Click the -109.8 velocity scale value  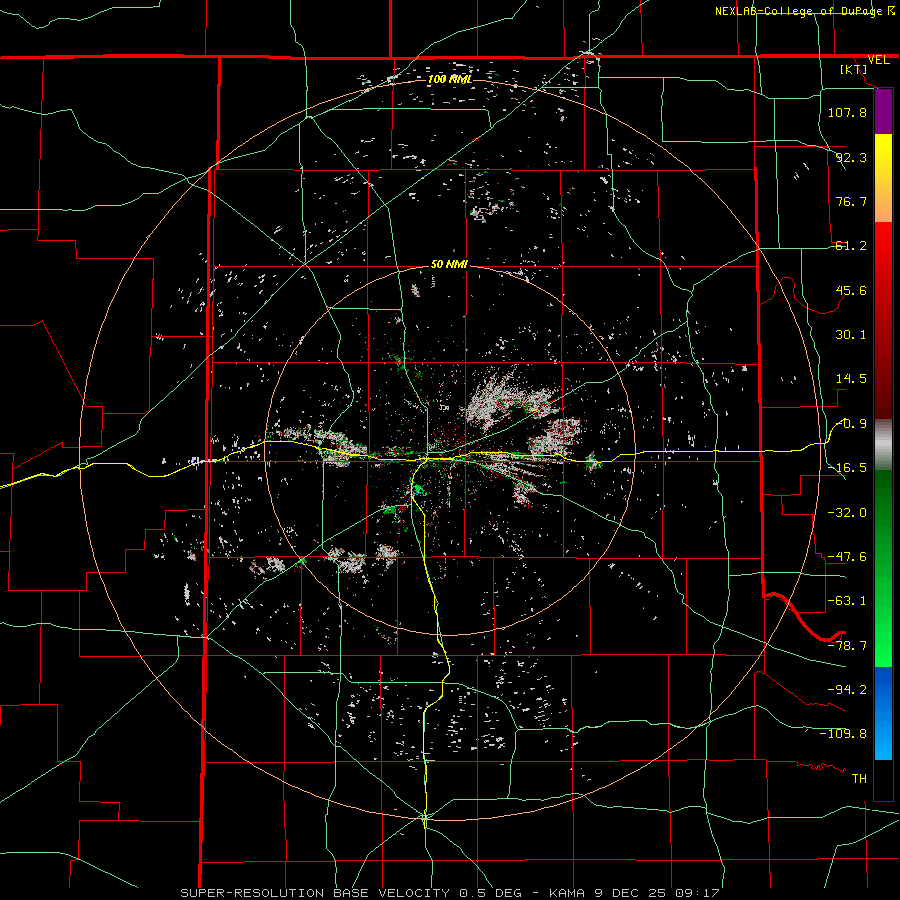(x=843, y=734)
